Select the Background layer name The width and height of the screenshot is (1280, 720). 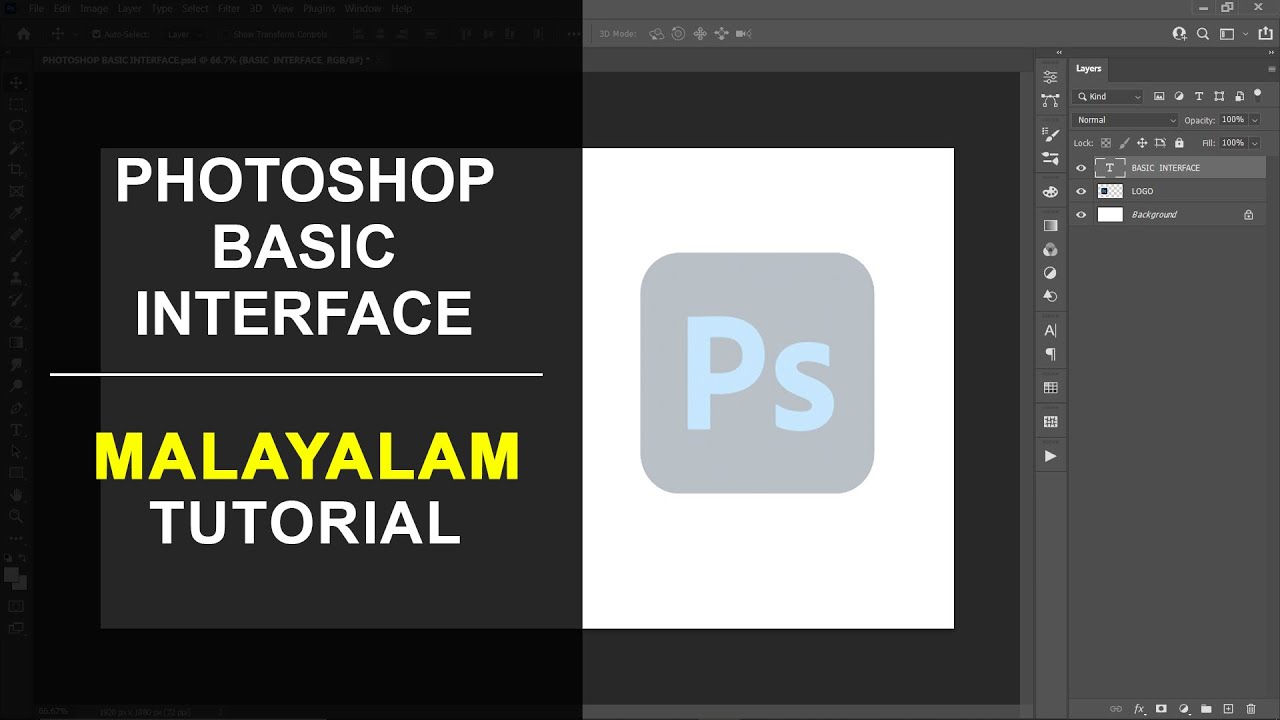coord(1154,214)
